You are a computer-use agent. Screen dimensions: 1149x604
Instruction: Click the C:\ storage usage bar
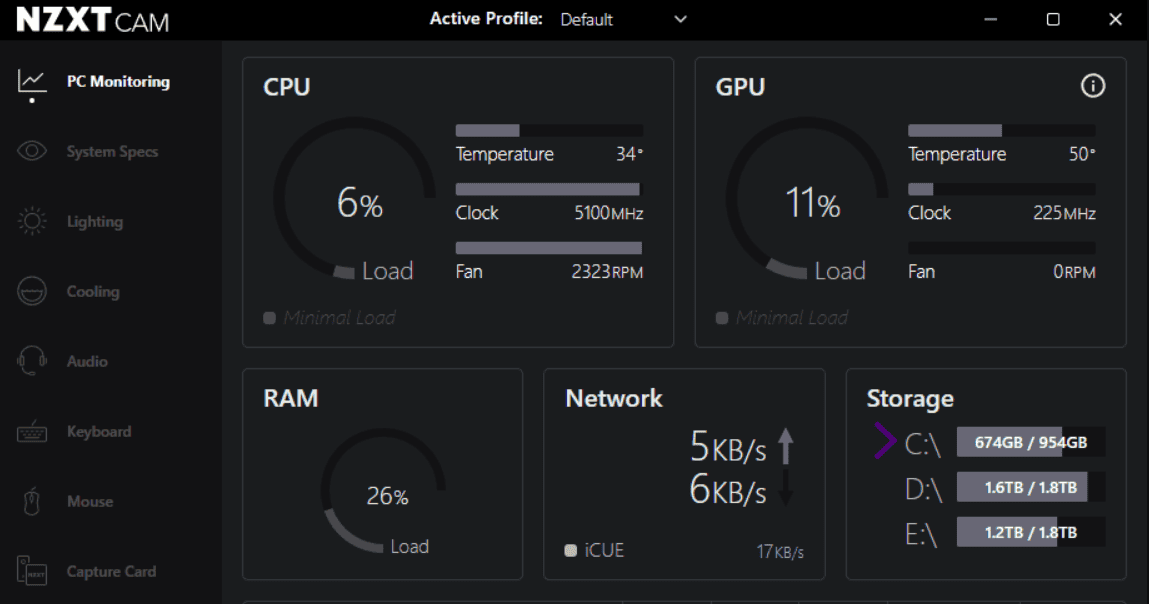1030,442
